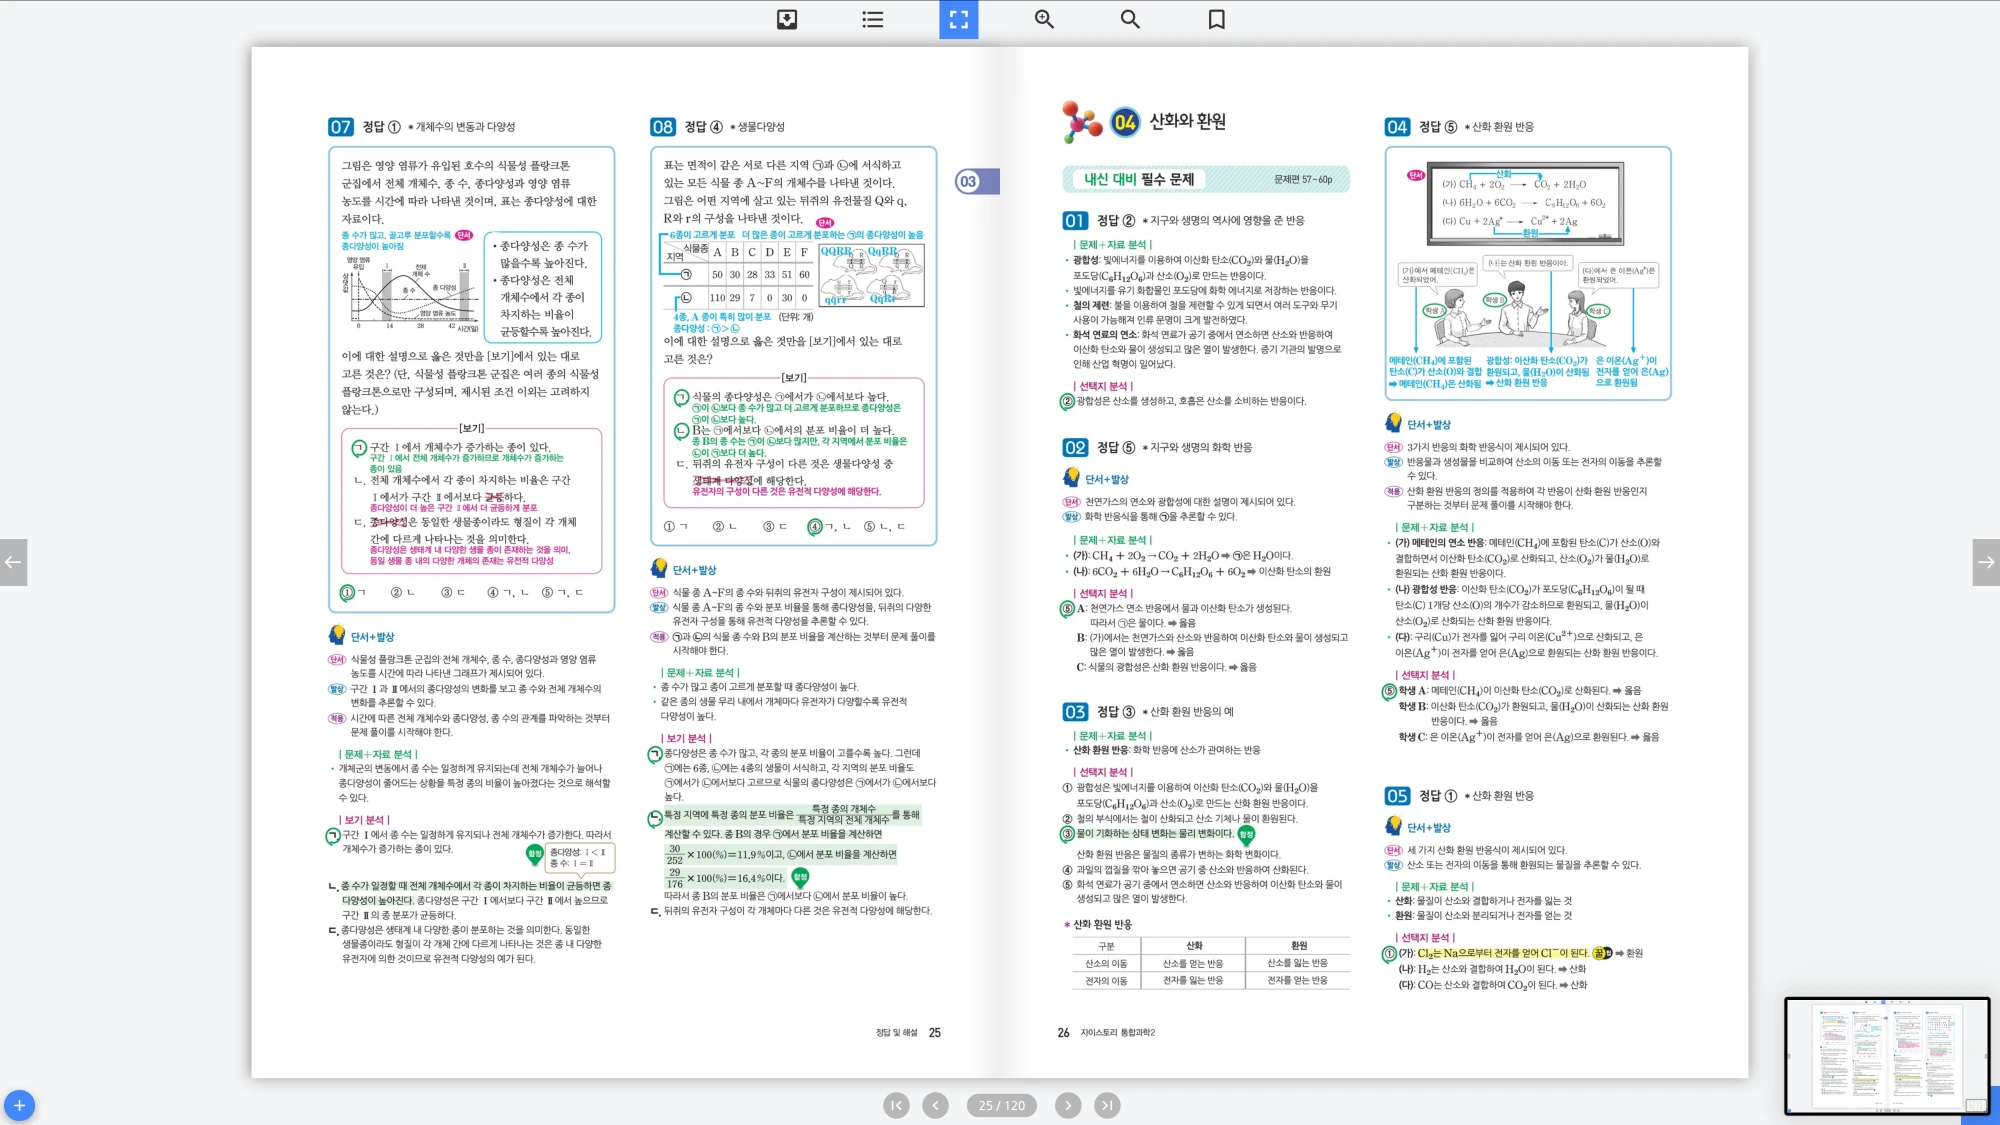
Task: Click the 25 / 120 page indicator
Action: tap(1001, 1105)
